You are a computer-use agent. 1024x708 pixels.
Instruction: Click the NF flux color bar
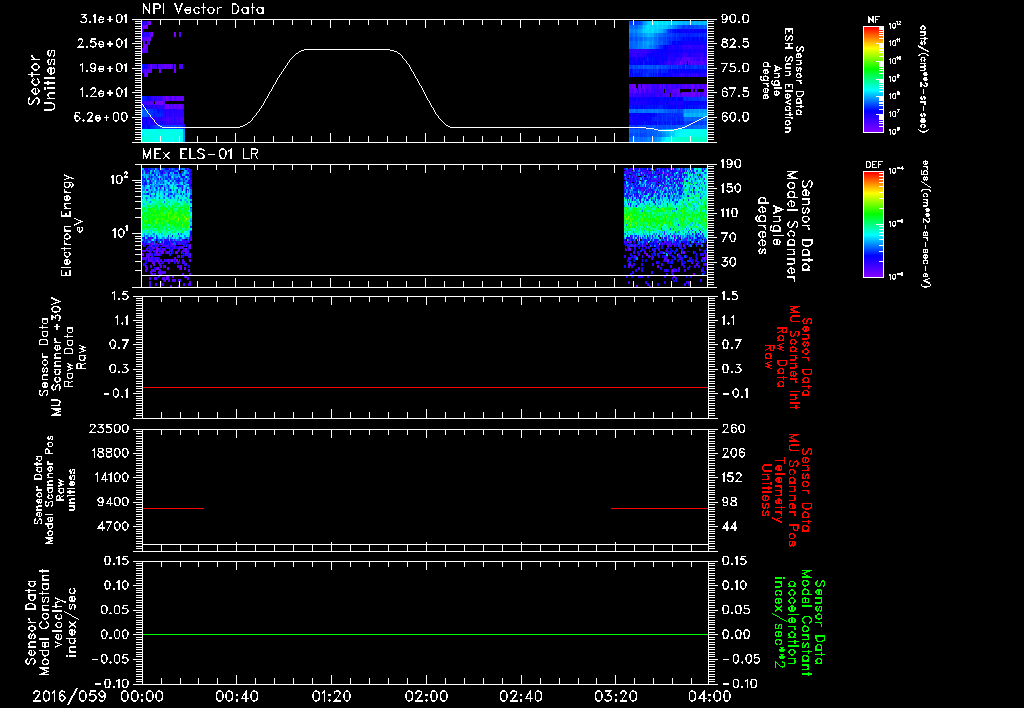coord(874,78)
